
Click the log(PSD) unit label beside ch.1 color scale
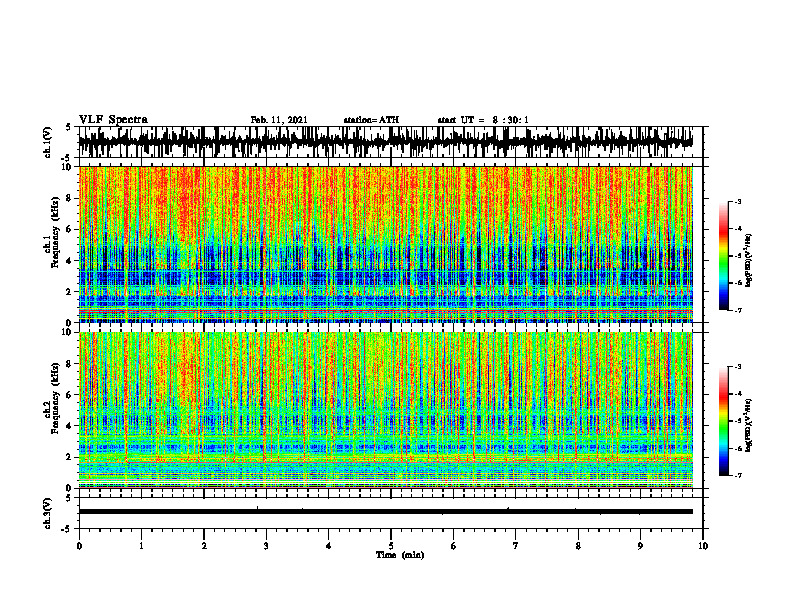[x=749, y=261]
